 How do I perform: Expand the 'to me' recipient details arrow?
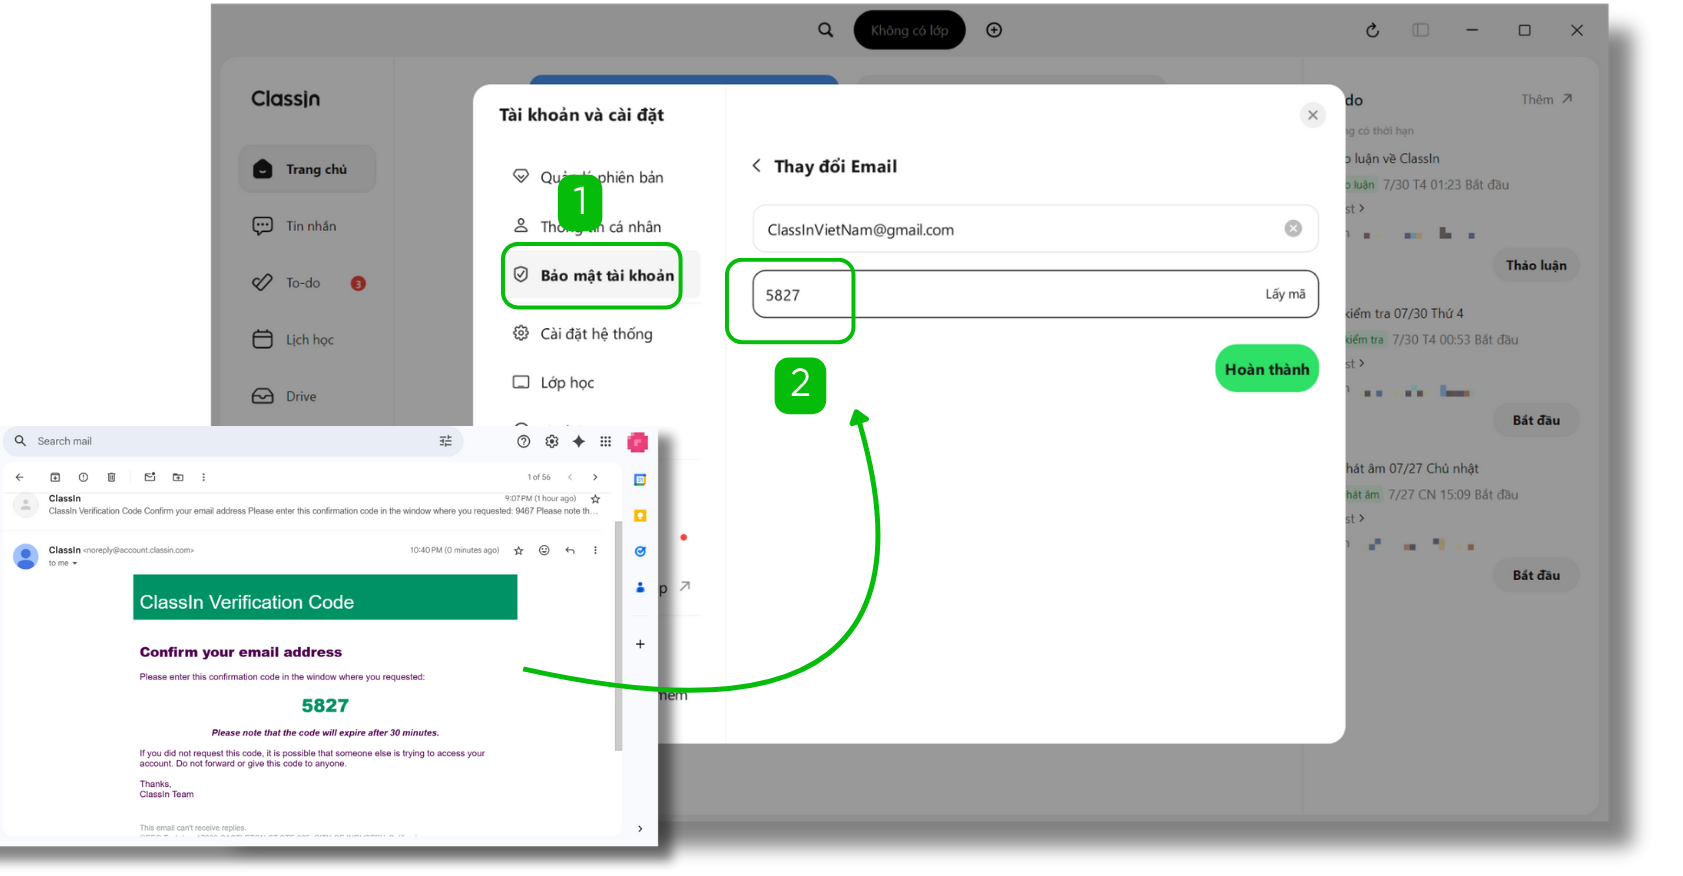[x=75, y=564]
